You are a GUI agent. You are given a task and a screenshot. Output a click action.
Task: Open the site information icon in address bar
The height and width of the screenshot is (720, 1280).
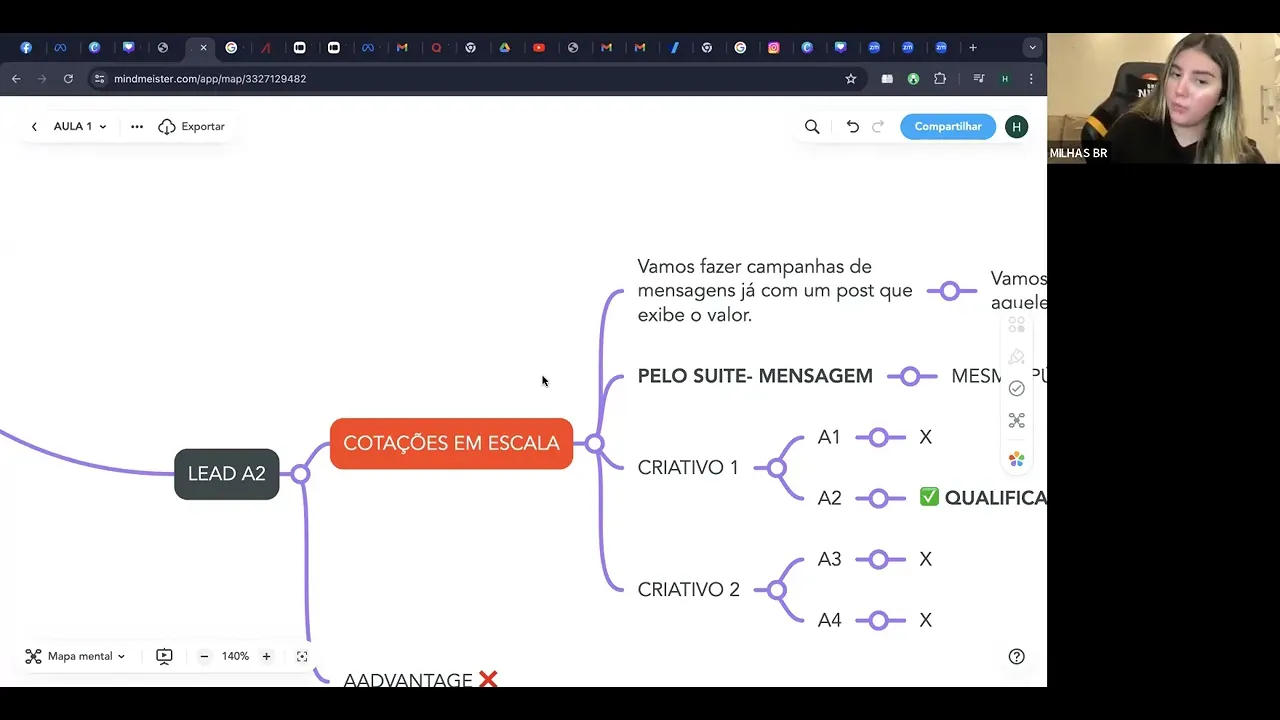(x=99, y=79)
